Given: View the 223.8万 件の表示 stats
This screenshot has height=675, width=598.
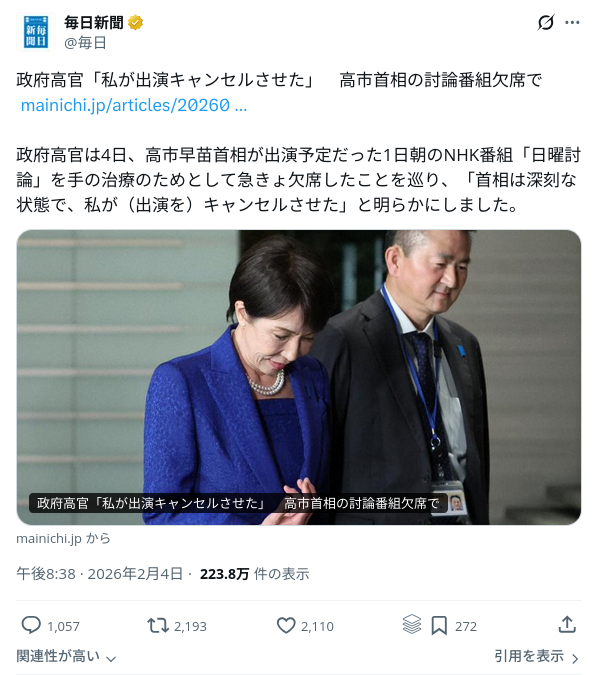Looking at the screenshot, I should tap(254, 574).
